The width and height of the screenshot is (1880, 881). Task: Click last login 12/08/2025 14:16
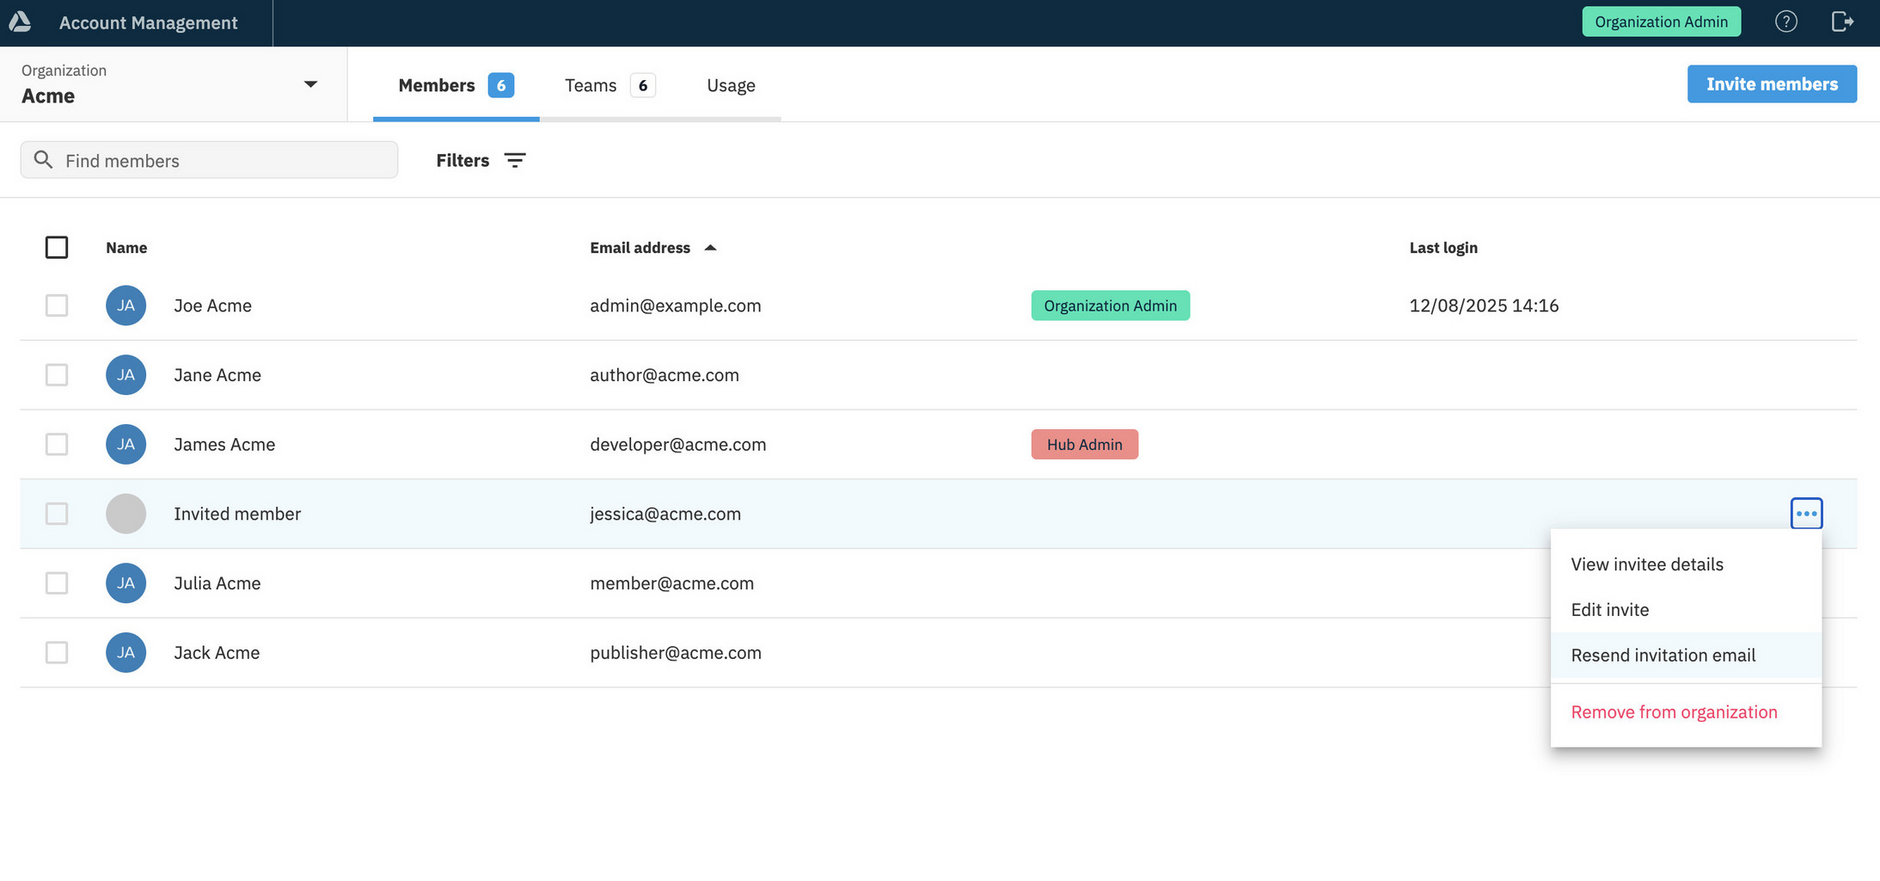click(x=1484, y=305)
